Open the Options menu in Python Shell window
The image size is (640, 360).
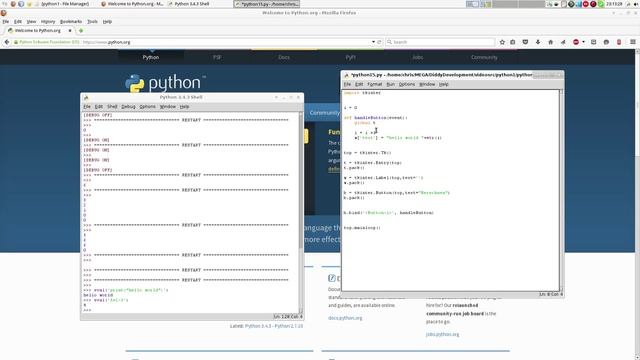pyautogui.click(x=147, y=107)
